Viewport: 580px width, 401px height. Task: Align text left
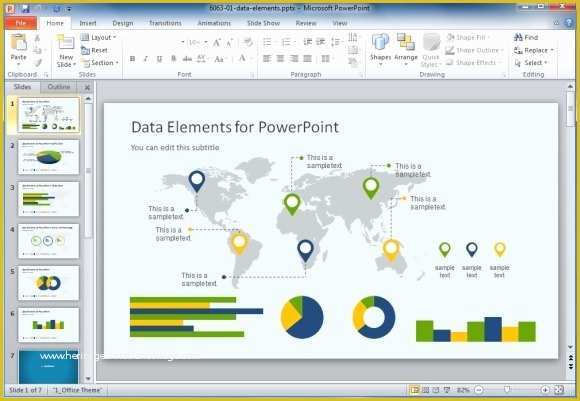(267, 58)
